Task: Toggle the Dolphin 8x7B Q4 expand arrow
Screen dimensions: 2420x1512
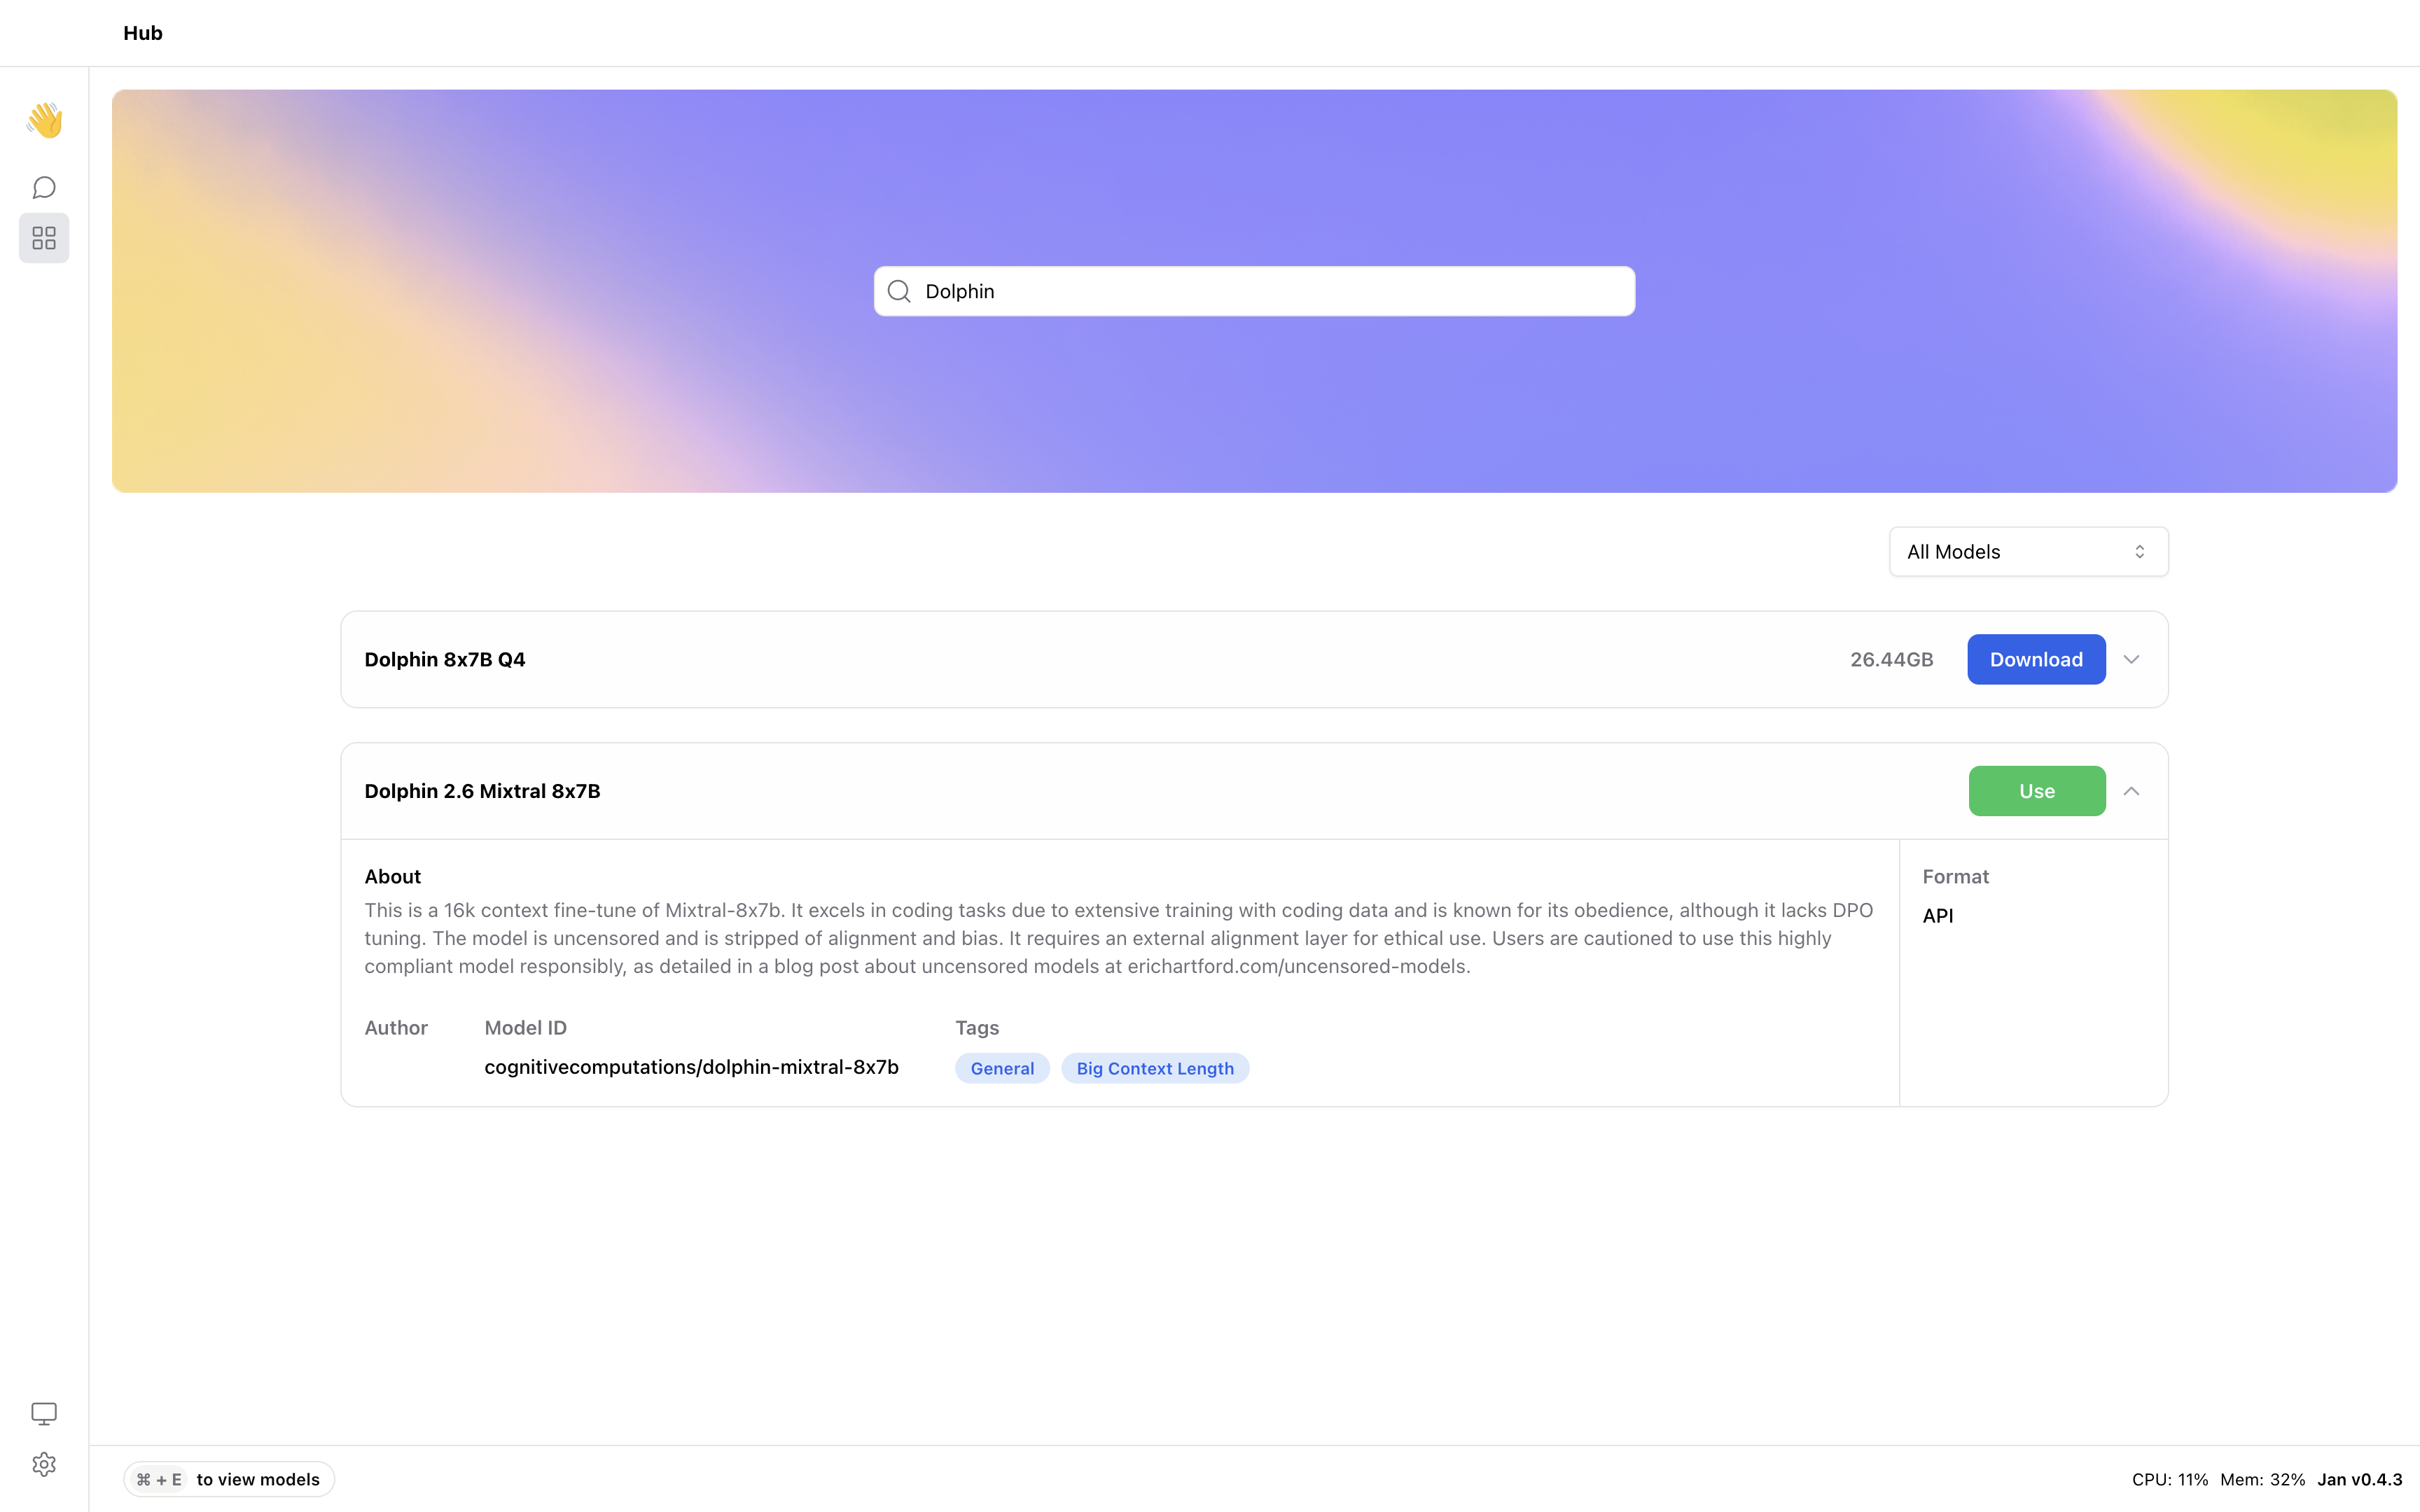Action: [2131, 659]
